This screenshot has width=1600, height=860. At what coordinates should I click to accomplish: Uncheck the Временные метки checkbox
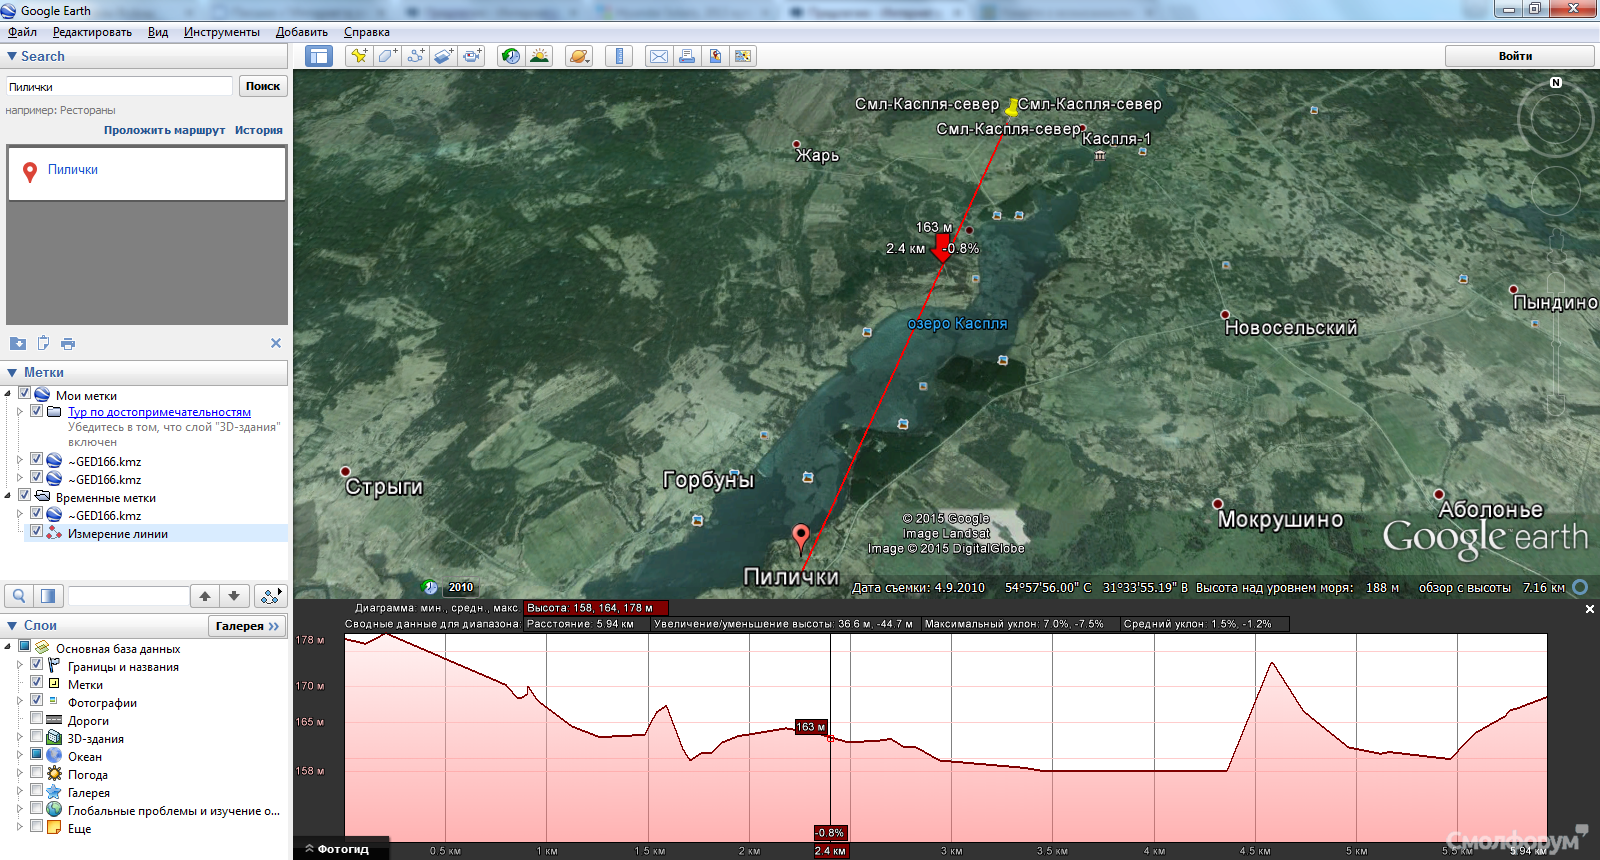(x=25, y=495)
